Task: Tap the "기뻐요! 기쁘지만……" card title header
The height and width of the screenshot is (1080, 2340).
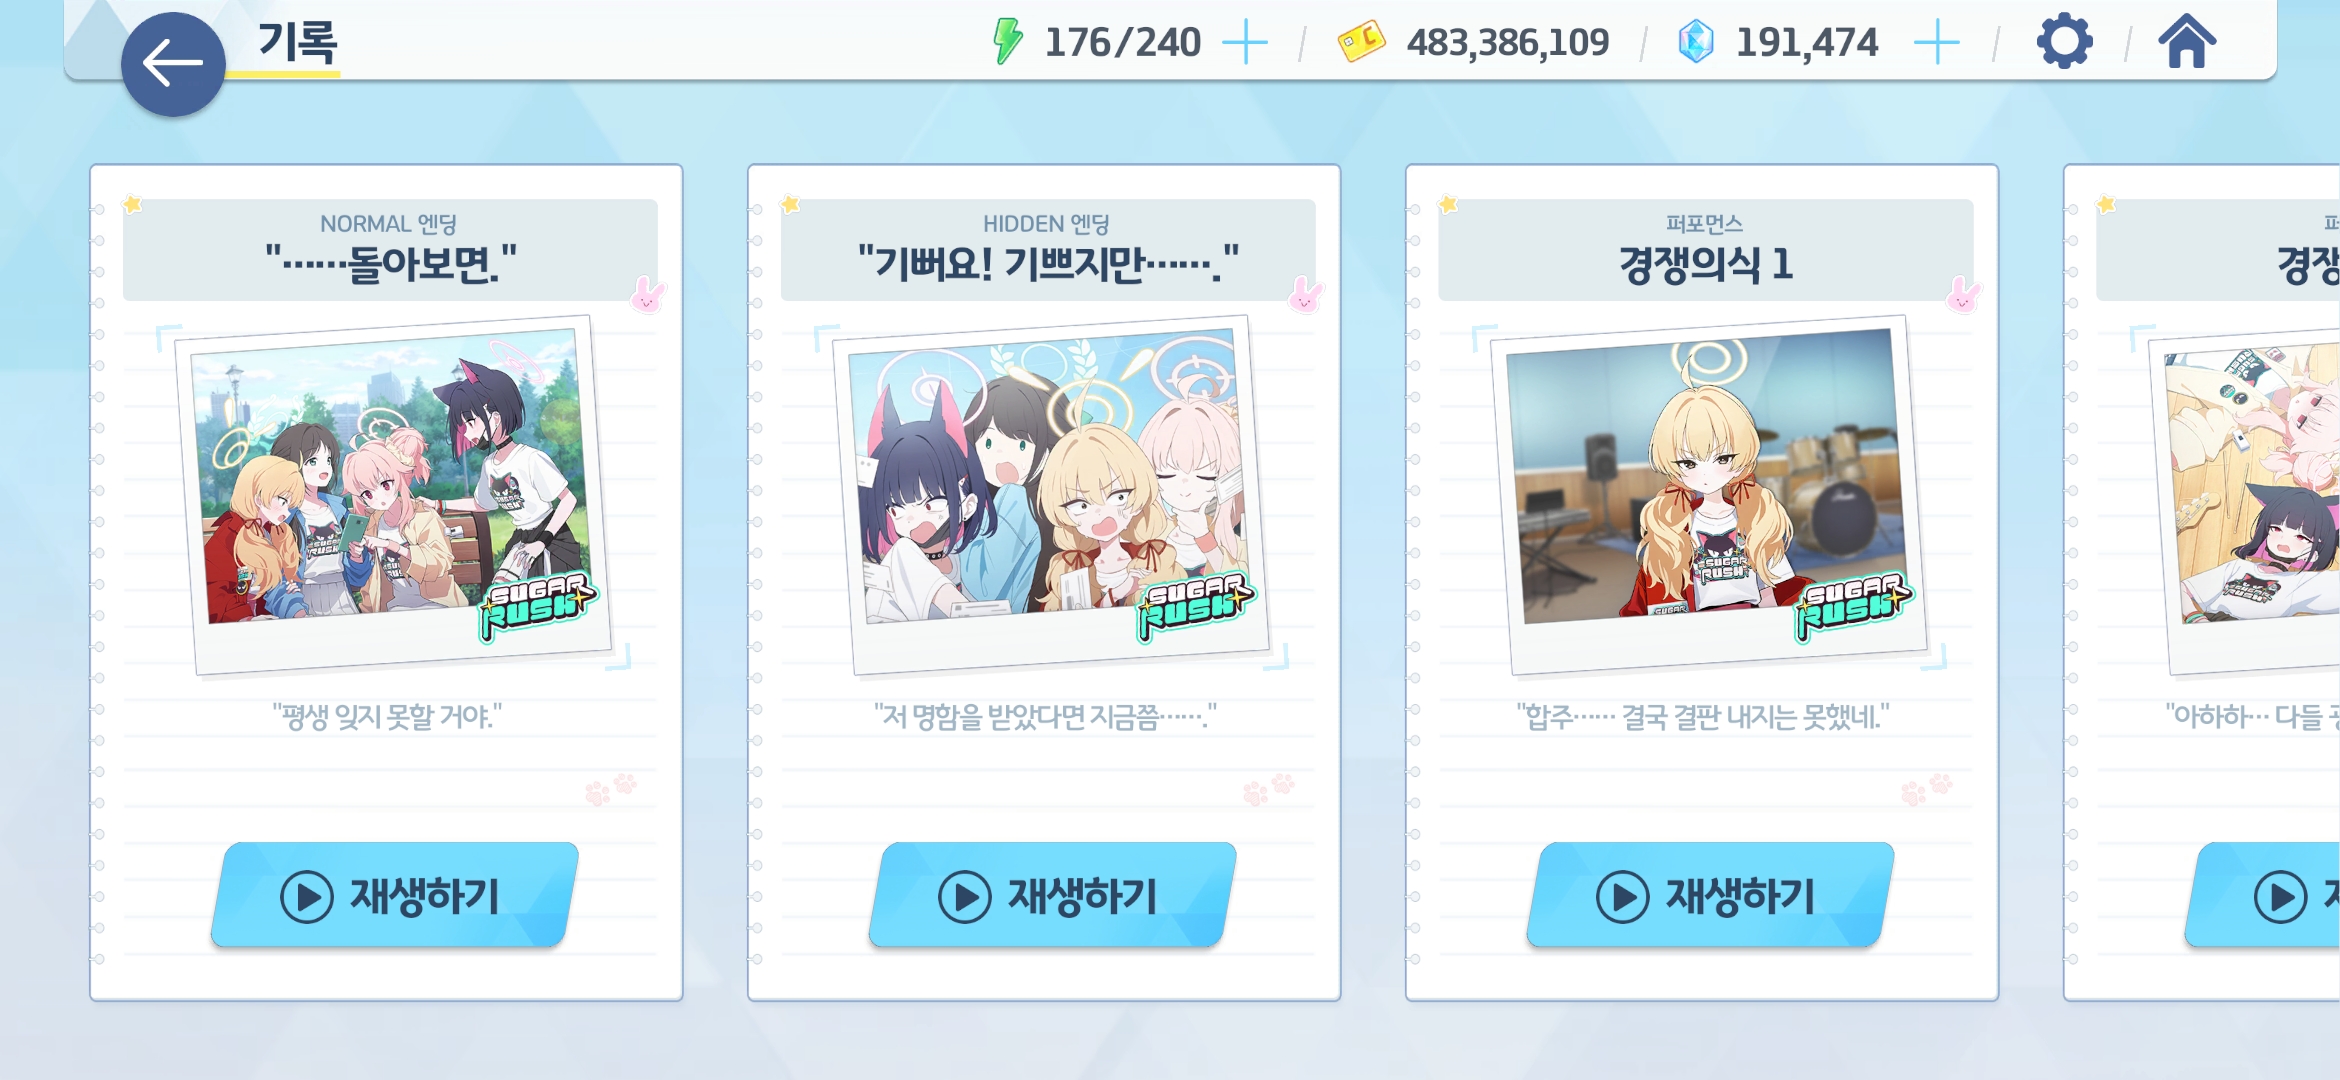Action: [x=1048, y=250]
